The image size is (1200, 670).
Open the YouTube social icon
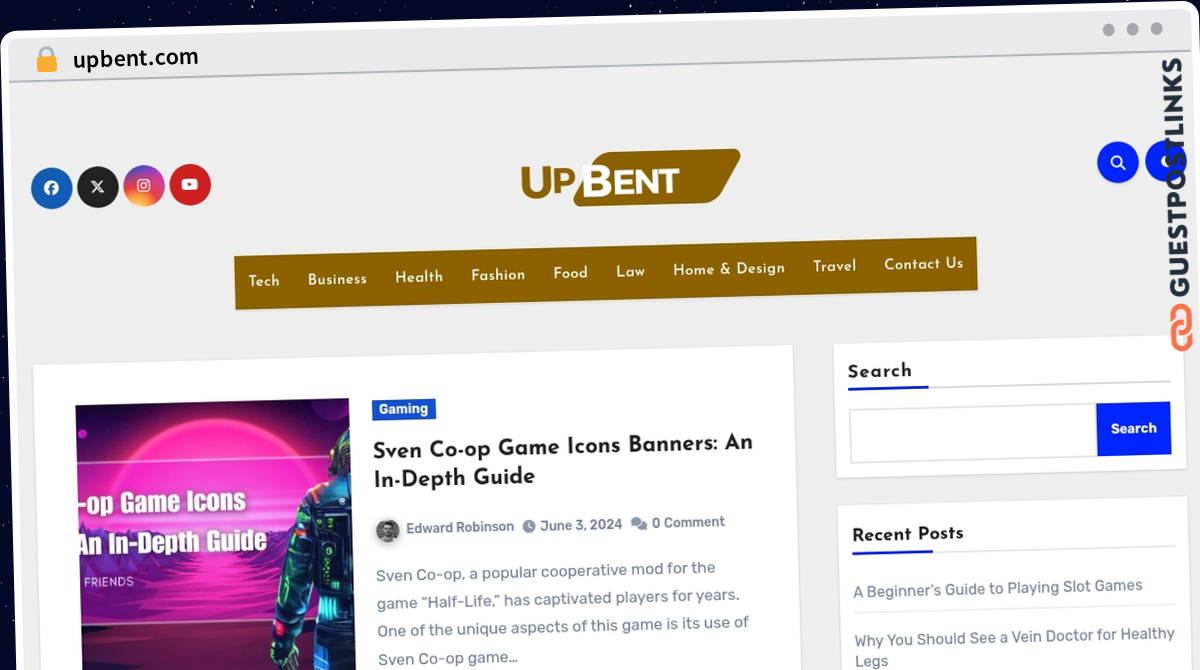(190, 185)
